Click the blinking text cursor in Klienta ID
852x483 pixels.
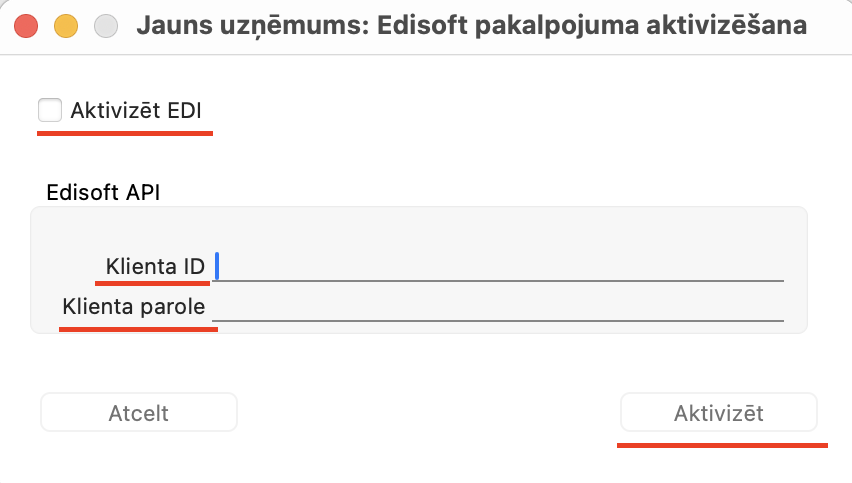(x=217, y=266)
